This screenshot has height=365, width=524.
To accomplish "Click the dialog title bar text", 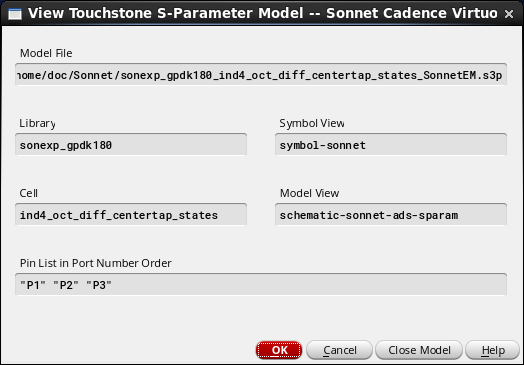I will click(263, 13).
